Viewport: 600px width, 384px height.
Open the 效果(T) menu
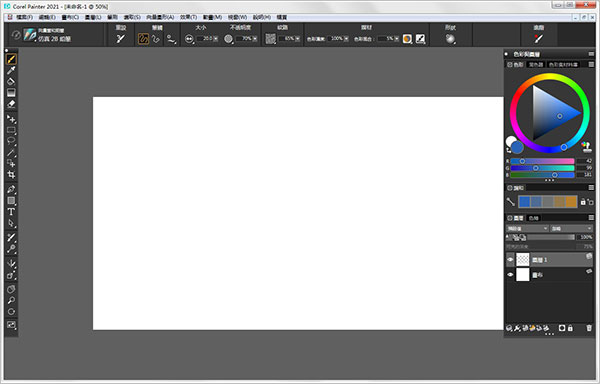click(x=188, y=17)
